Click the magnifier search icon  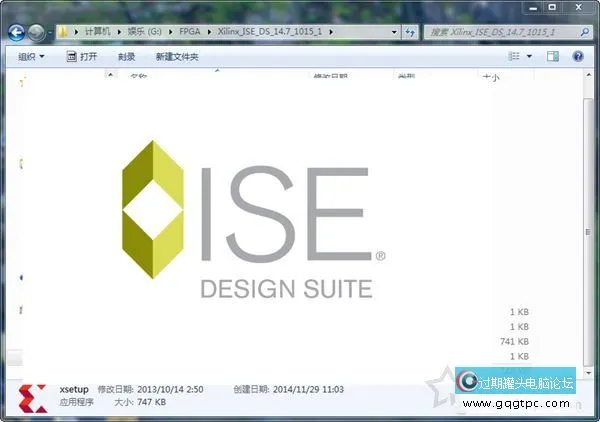584,32
